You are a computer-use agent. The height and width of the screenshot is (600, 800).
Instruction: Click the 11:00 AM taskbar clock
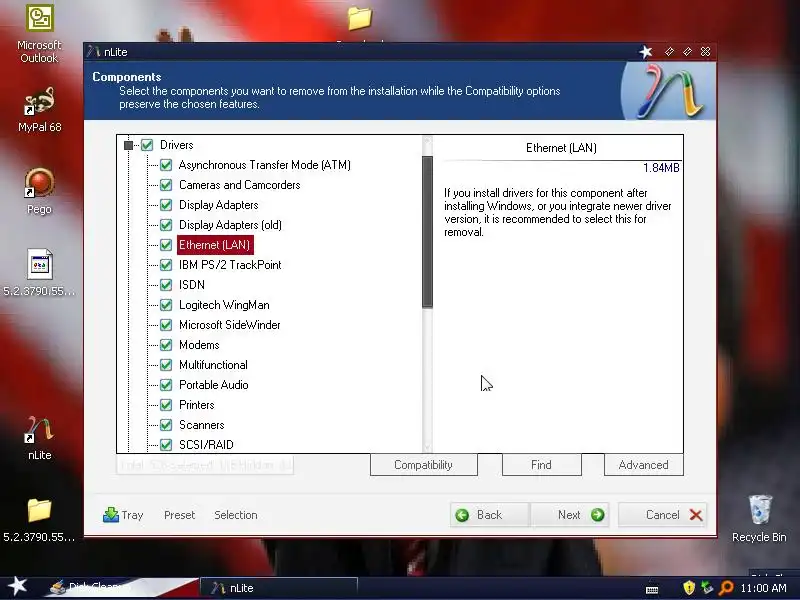pos(763,588)
